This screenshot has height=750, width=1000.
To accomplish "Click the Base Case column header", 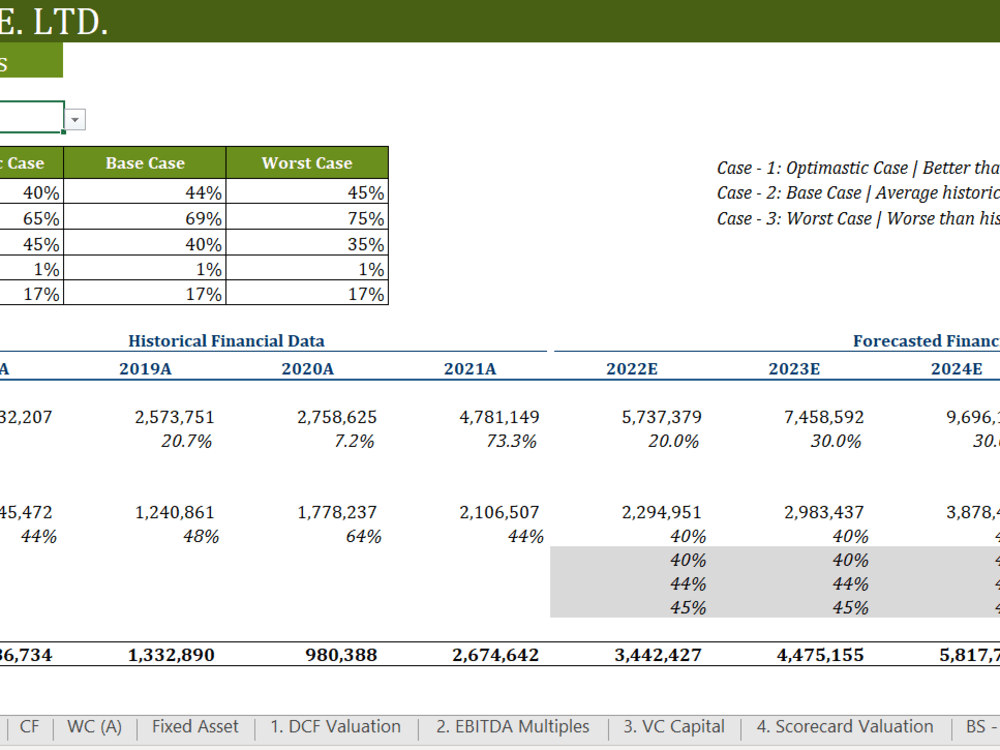I will [x=145, y=163].
